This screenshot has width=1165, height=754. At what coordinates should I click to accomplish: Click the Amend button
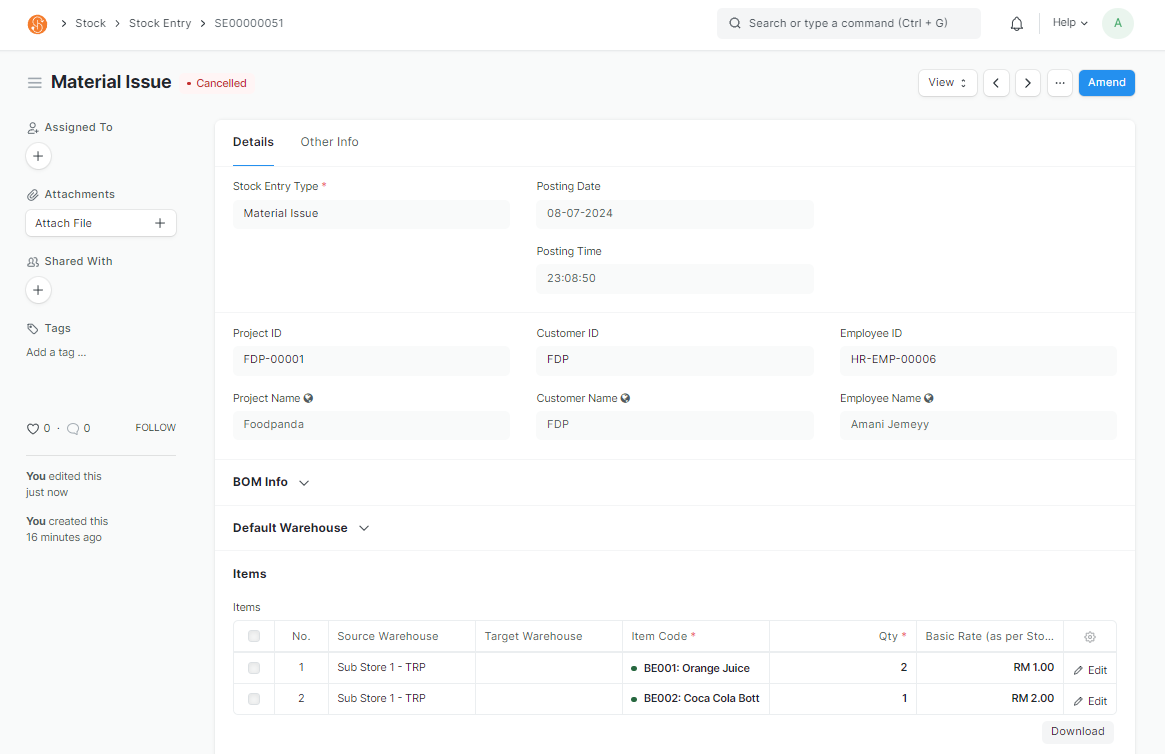tap(1106, 82)
